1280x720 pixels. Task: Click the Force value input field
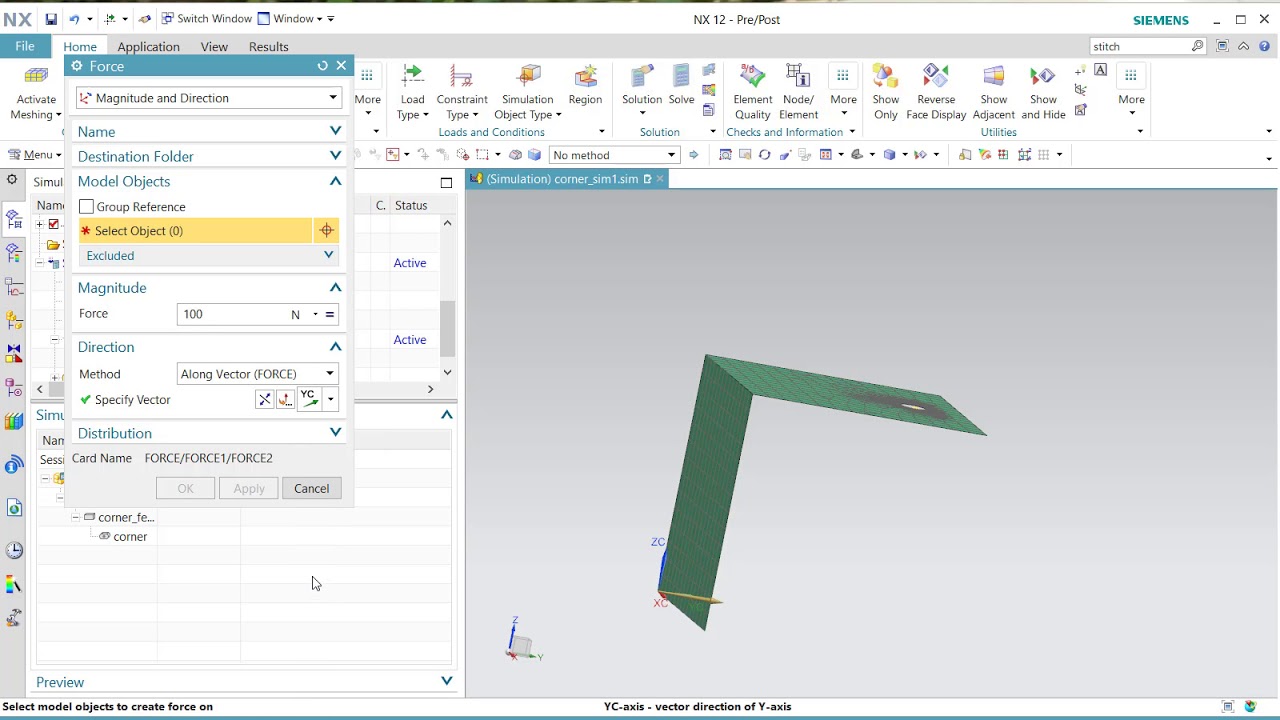[x=233, y=314]
